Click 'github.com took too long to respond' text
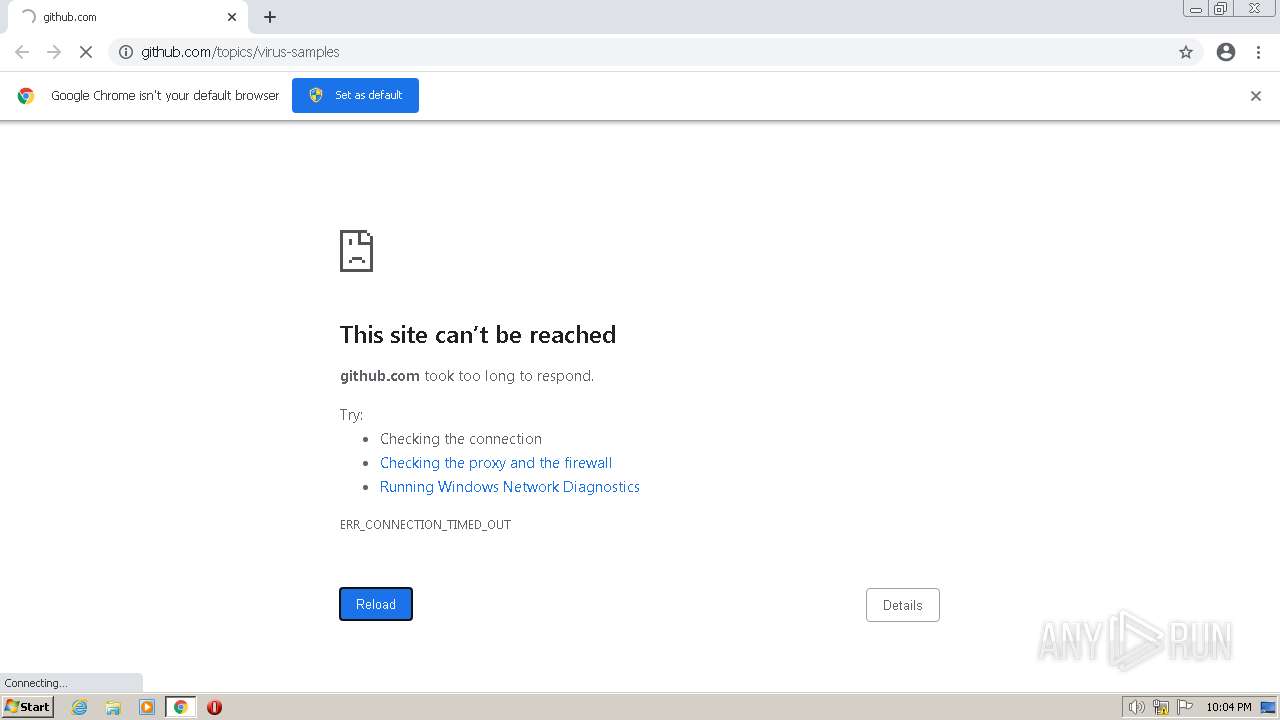 point(467,376)
